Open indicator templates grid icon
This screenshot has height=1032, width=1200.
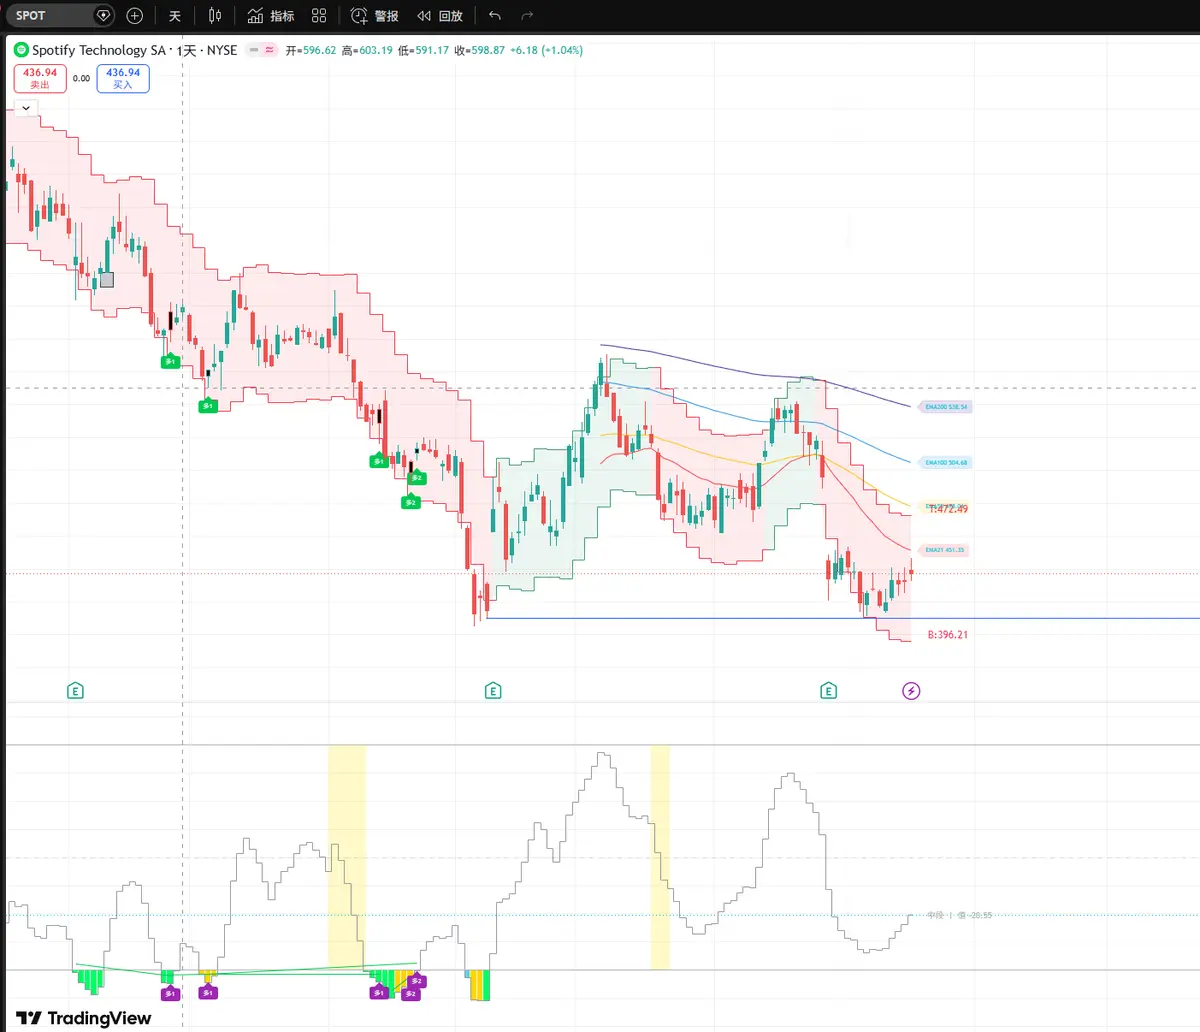(319, 16)
